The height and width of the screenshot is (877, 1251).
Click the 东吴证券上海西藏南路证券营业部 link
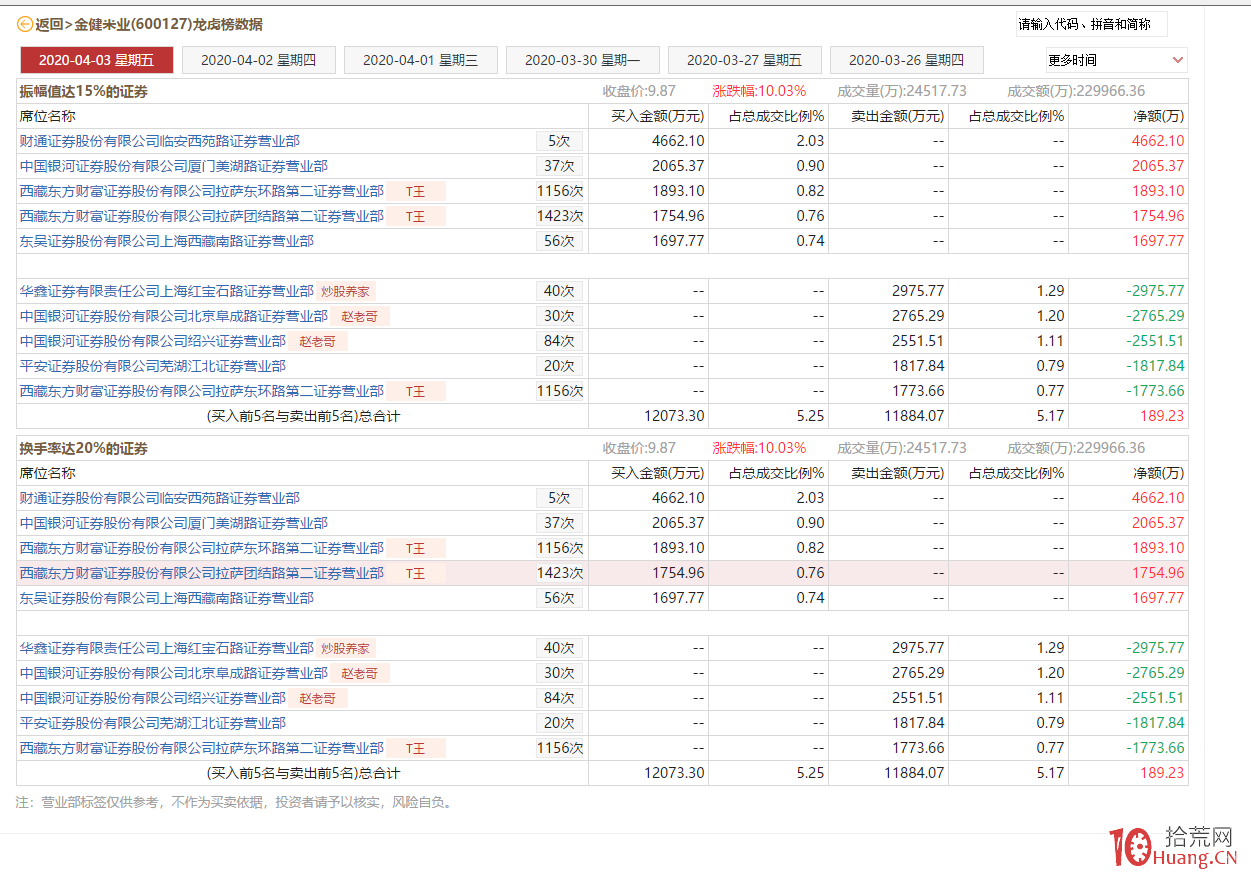point(165,240)
